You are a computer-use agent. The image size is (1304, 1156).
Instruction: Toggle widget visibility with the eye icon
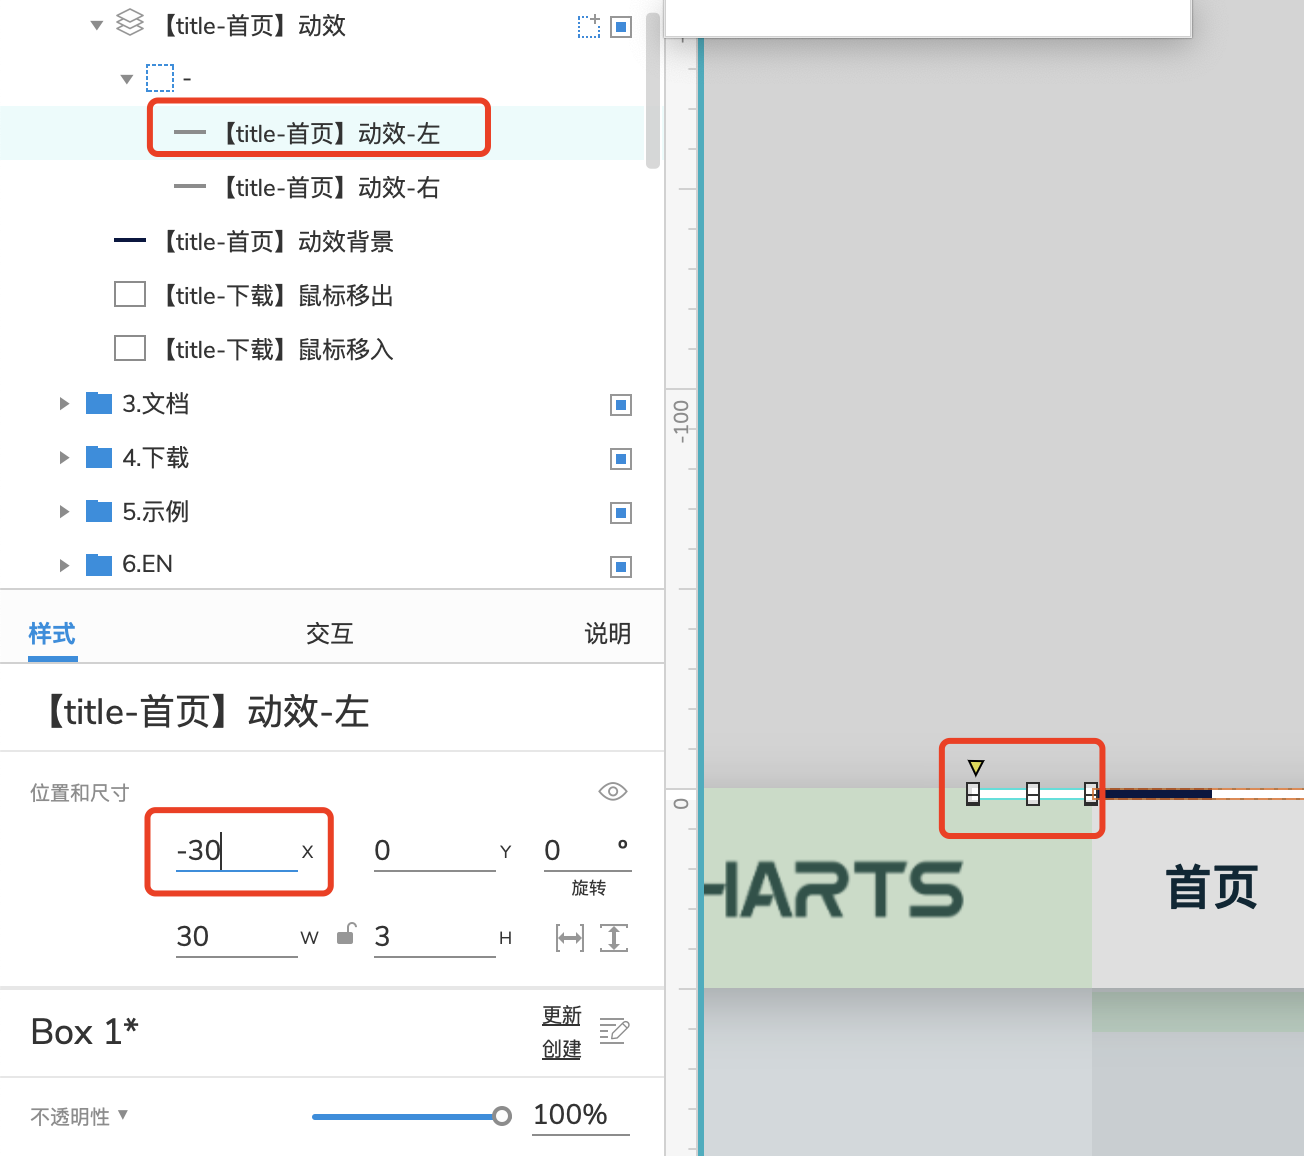coord(613,791)
